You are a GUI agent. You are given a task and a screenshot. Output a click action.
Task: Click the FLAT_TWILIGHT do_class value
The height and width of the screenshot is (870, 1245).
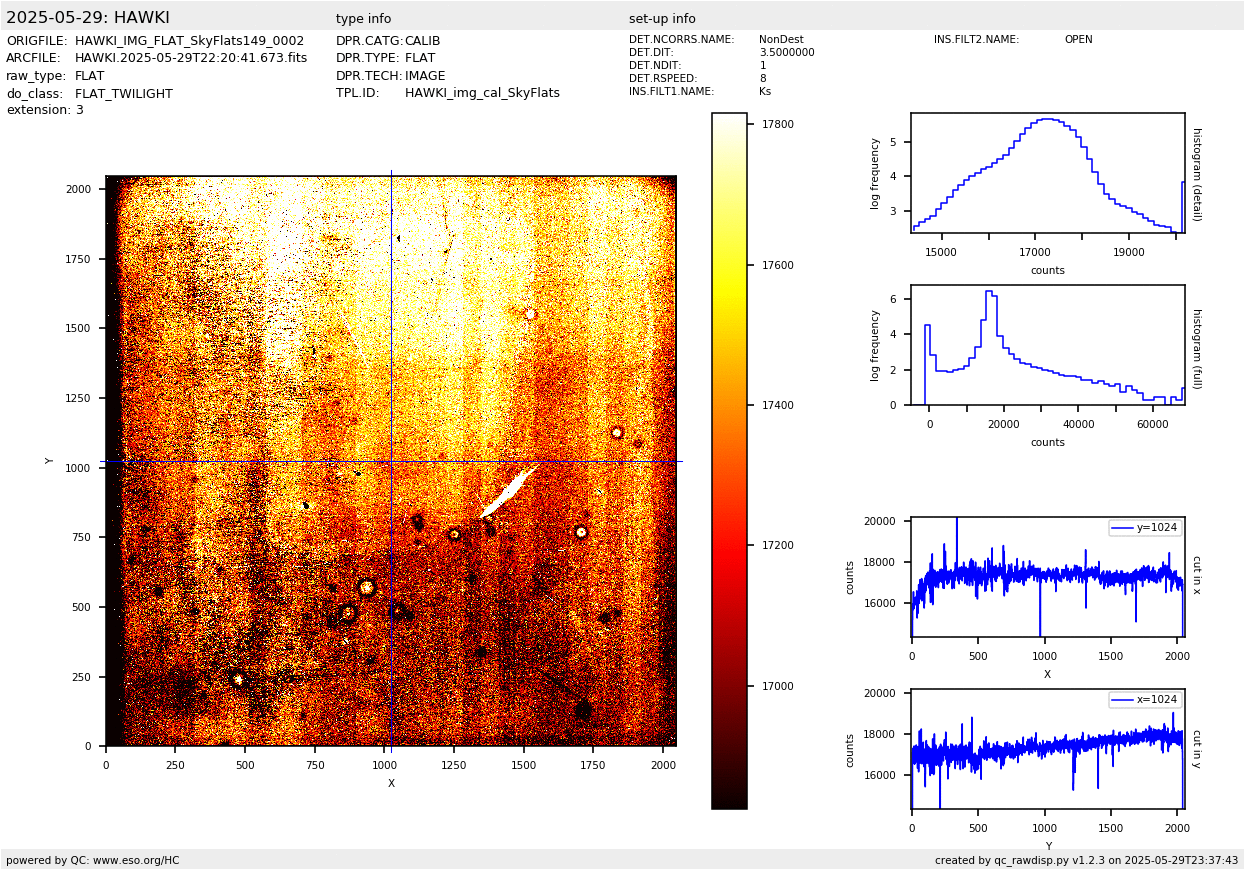pos(124,94)
